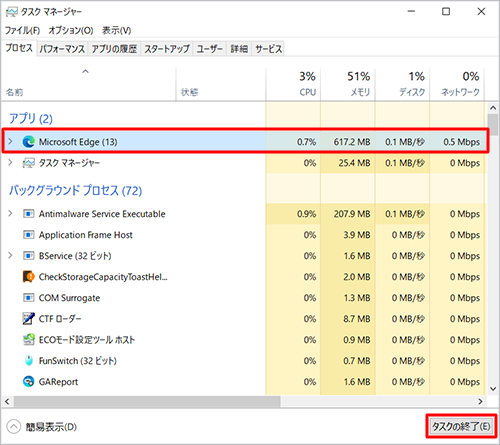
Task: Click the horizontal scrollbar right arrow
Action: point(480,401)
